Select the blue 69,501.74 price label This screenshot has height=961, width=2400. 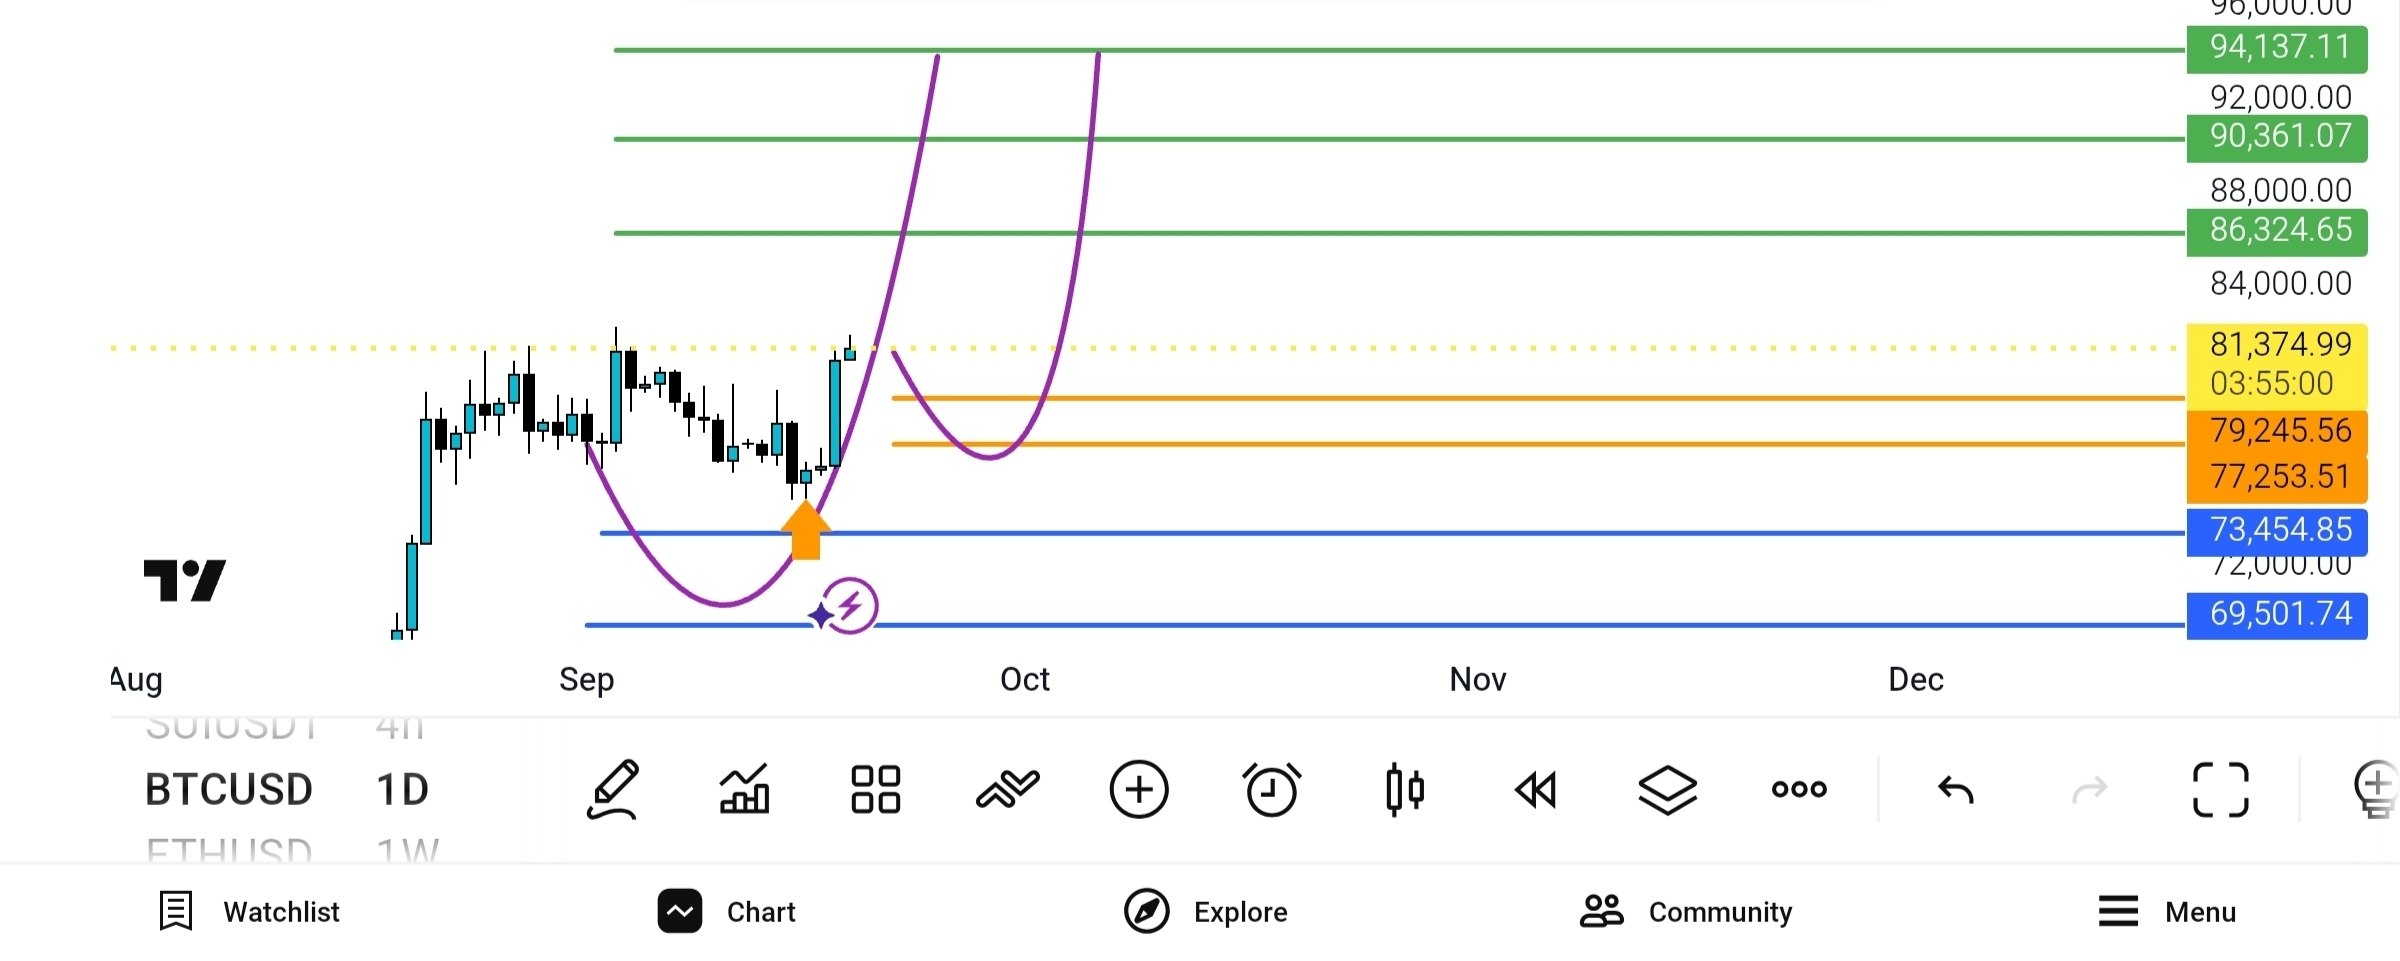(x=2277, y=615)
